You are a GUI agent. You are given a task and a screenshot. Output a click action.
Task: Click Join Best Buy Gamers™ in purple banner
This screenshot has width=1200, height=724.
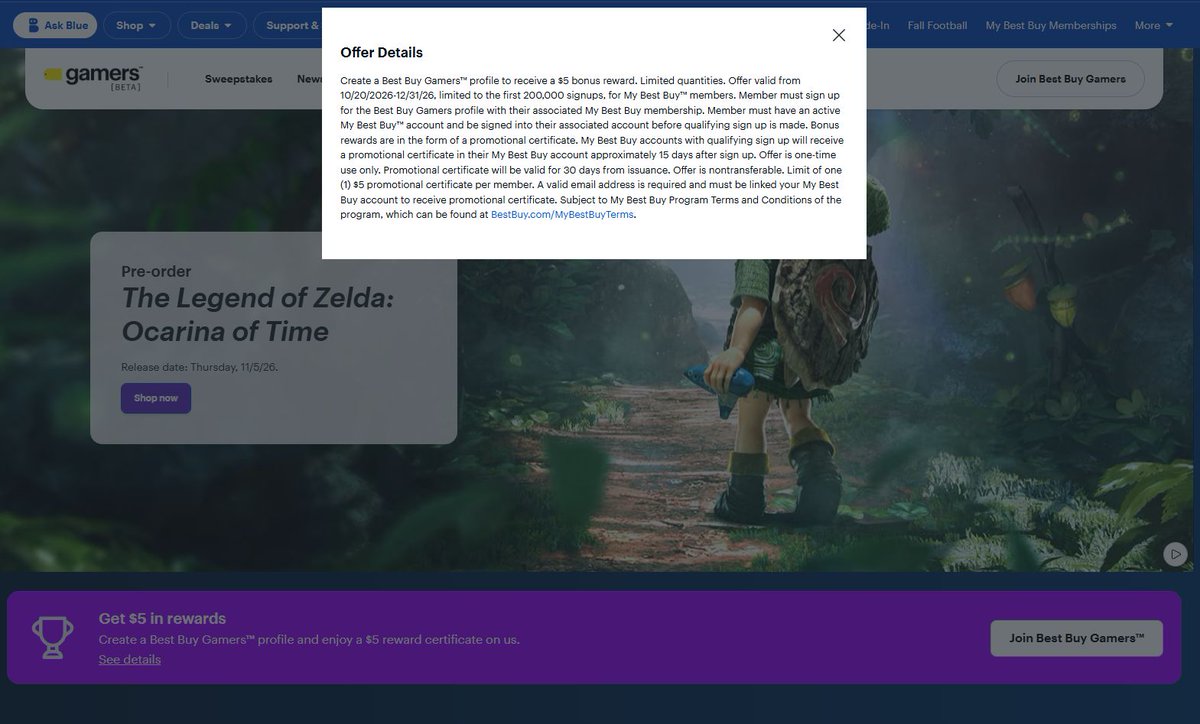coord(1077,638)
